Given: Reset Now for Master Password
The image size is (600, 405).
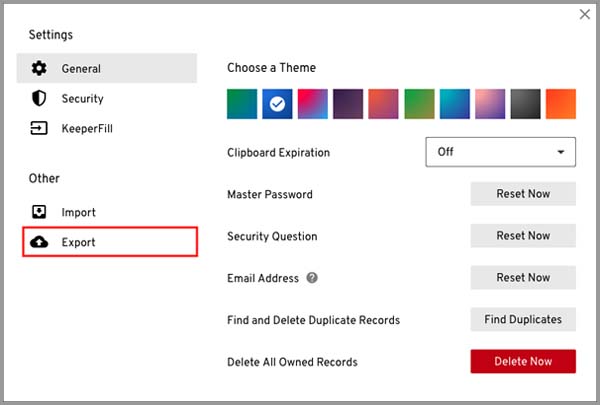Looking at the screenshot, I should 523,194.
